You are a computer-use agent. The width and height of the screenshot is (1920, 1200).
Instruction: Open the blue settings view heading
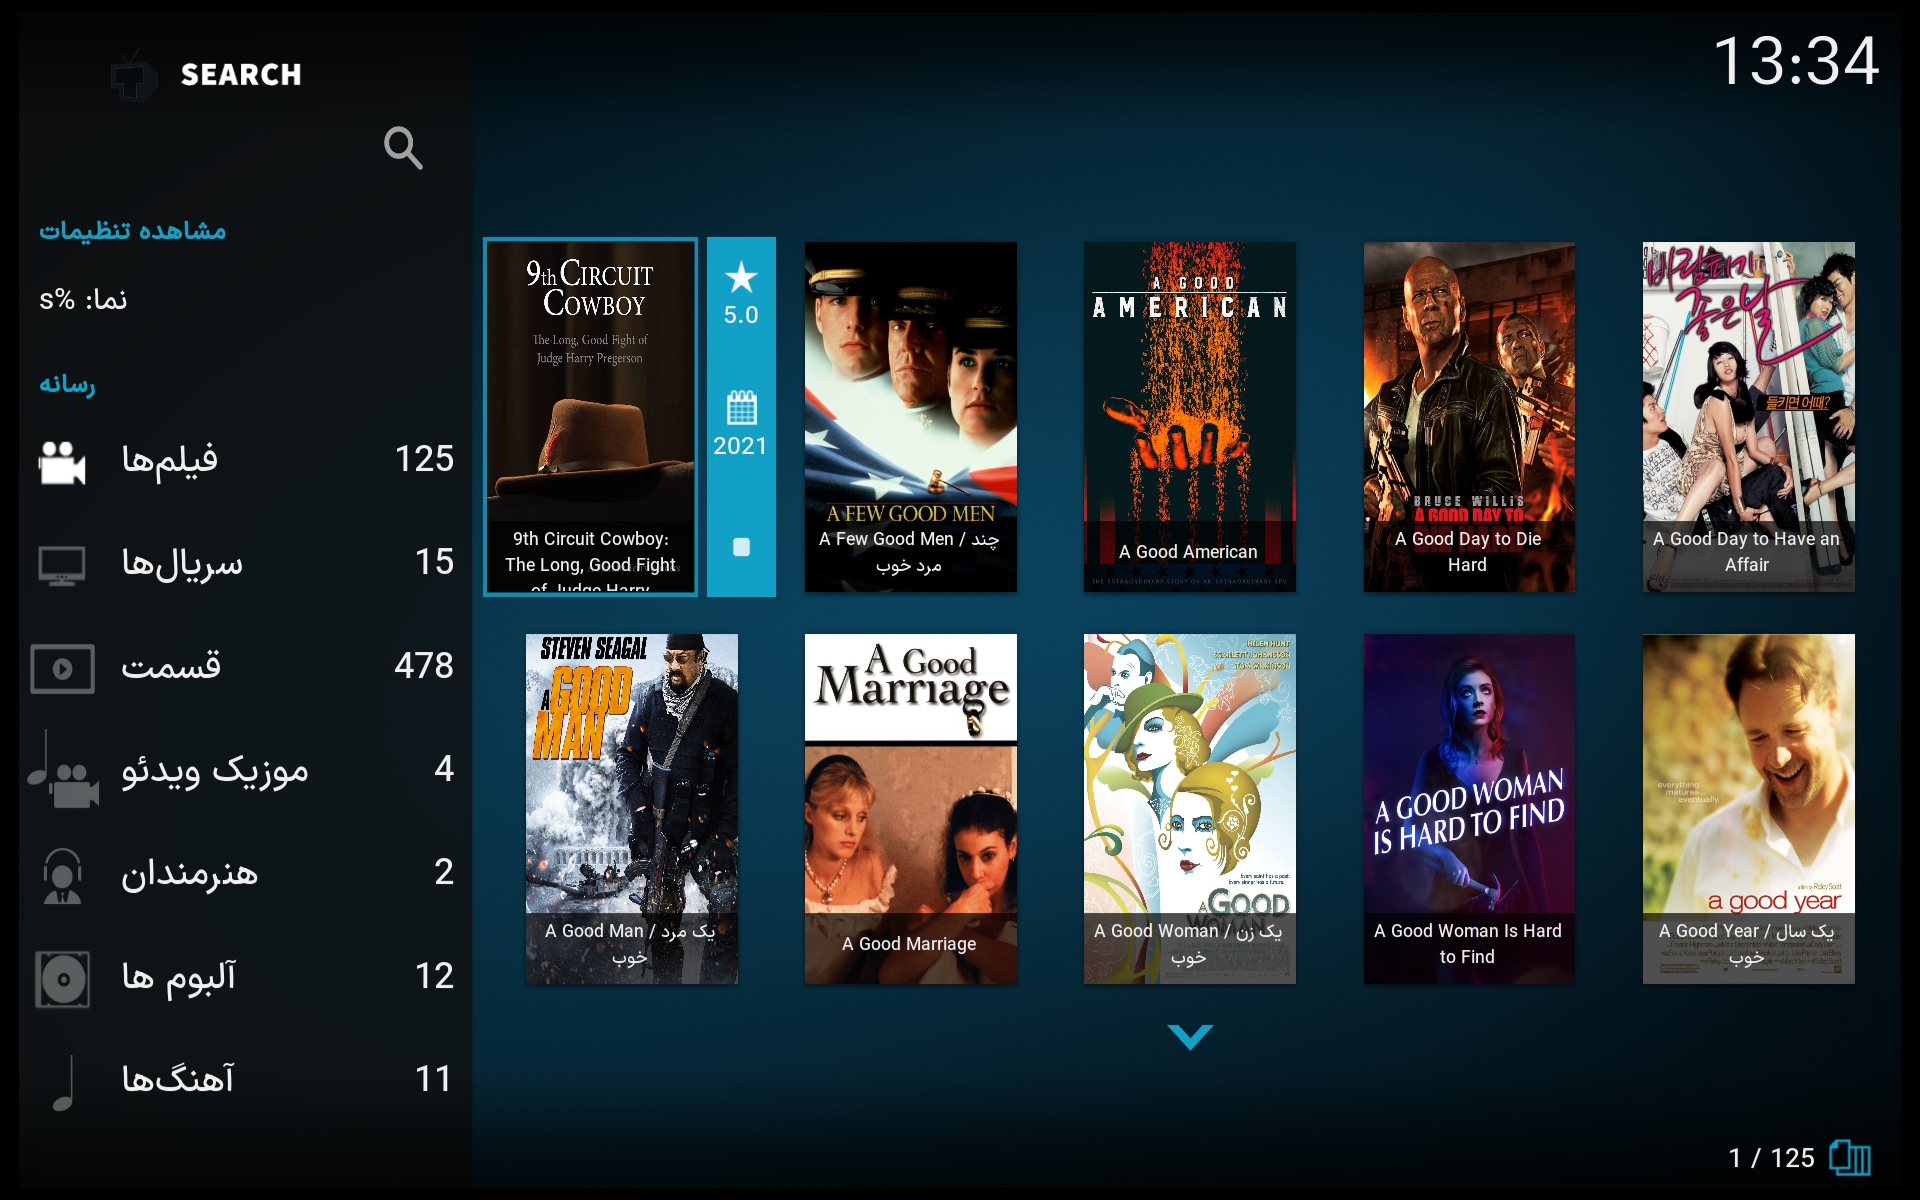click(x=133, y=231)
